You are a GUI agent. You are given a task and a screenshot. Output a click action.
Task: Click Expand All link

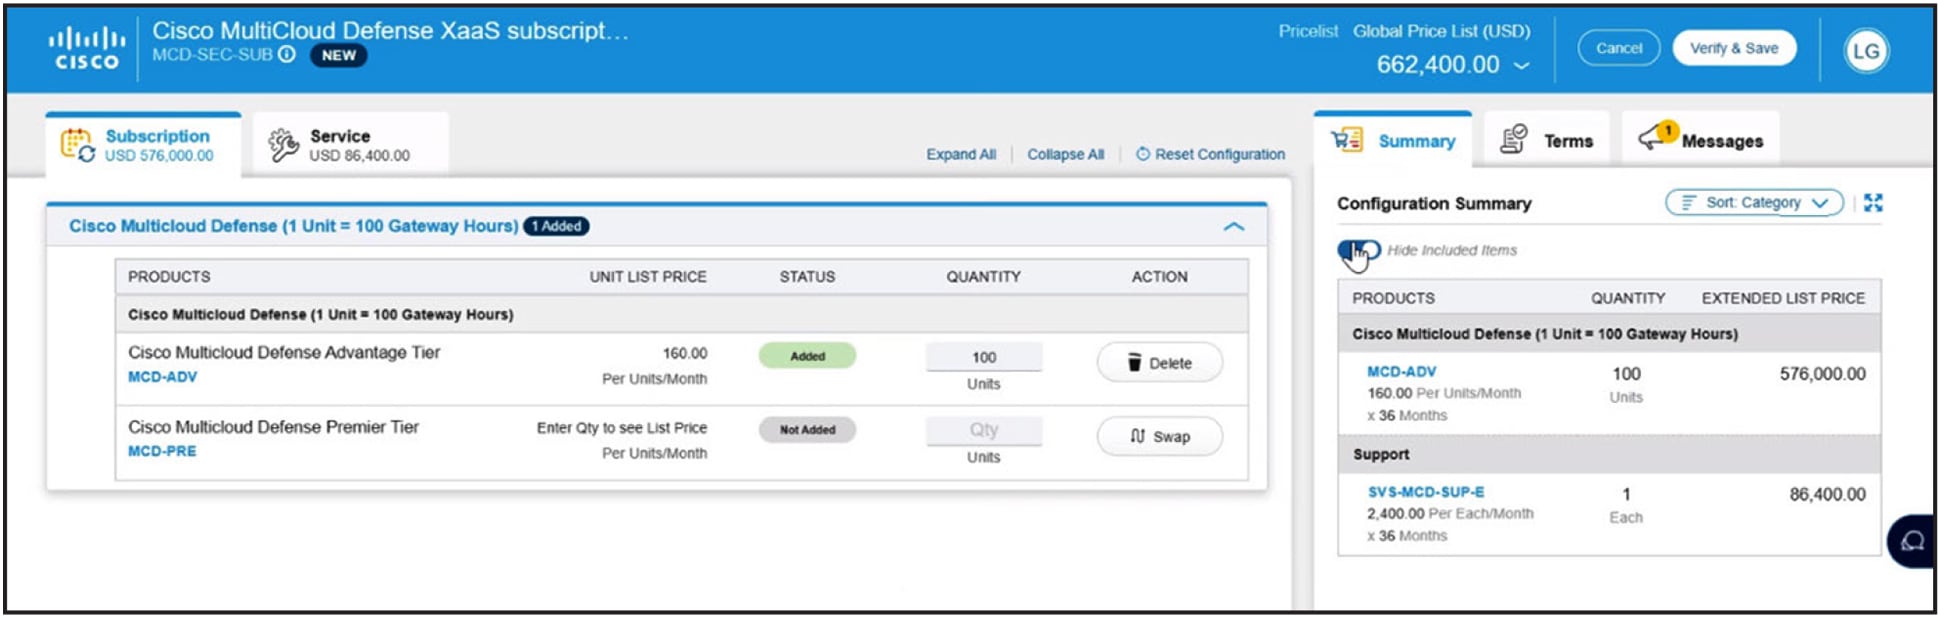pos(960,154)
